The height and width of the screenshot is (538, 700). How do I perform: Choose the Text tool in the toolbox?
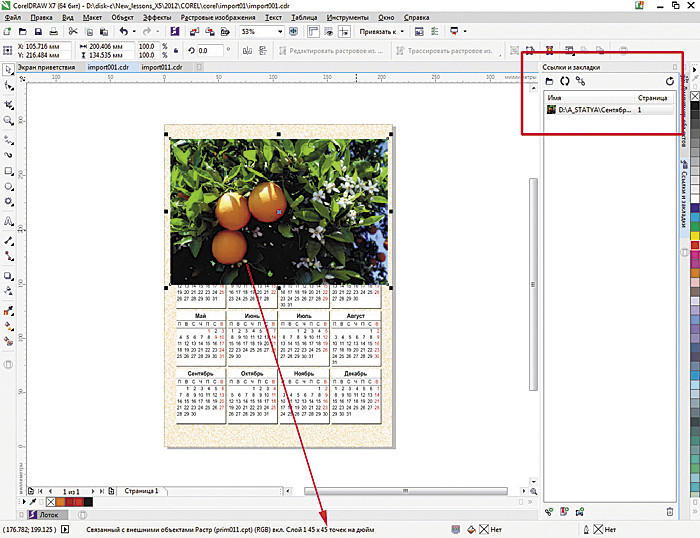point(9,221)
